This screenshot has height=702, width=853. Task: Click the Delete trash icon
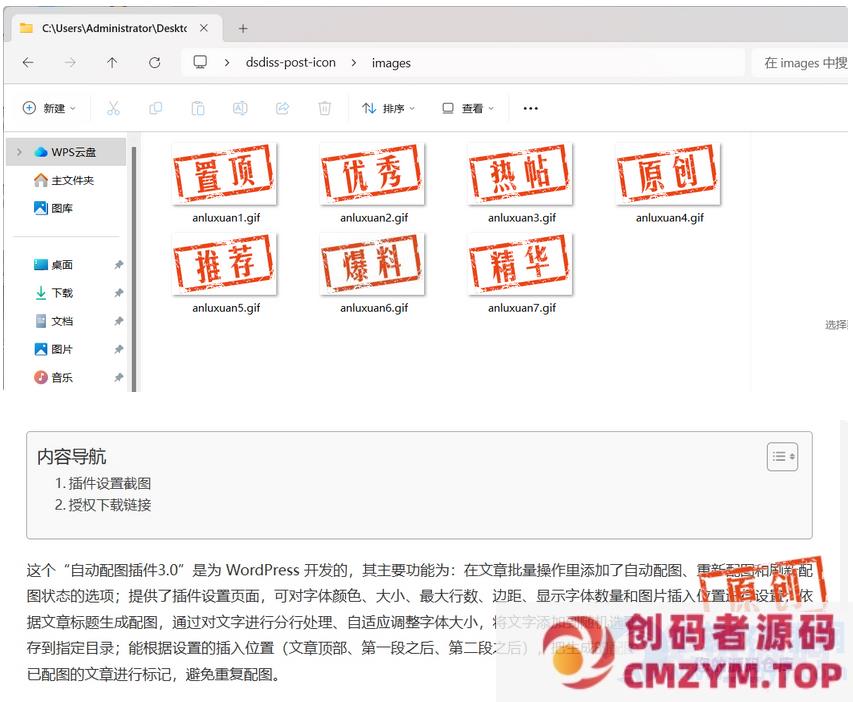[x=324, y=108]
